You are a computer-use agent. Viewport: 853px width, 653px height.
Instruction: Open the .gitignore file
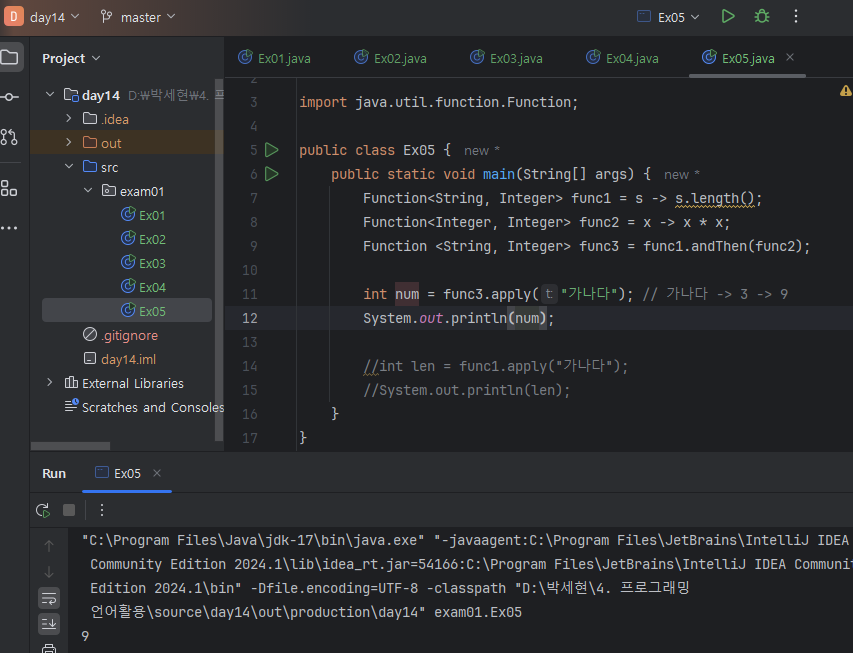click(120, 335)
